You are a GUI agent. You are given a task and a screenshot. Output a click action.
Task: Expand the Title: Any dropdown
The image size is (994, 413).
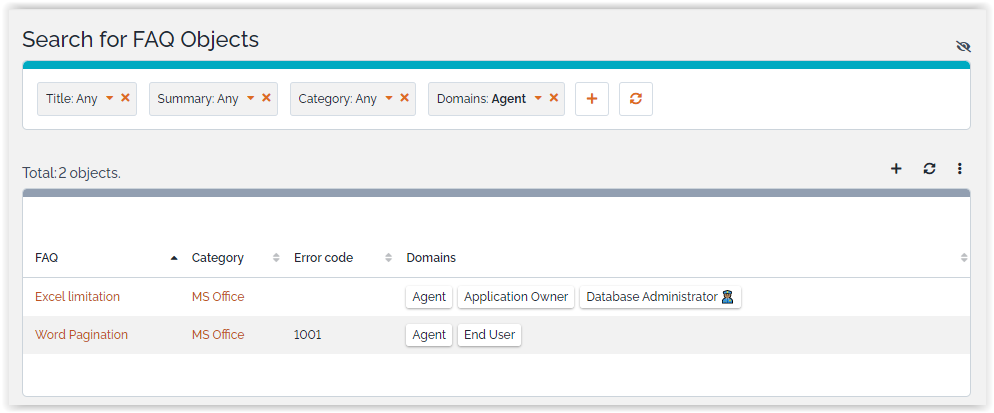pyautogui.click(x=110, y=98)
